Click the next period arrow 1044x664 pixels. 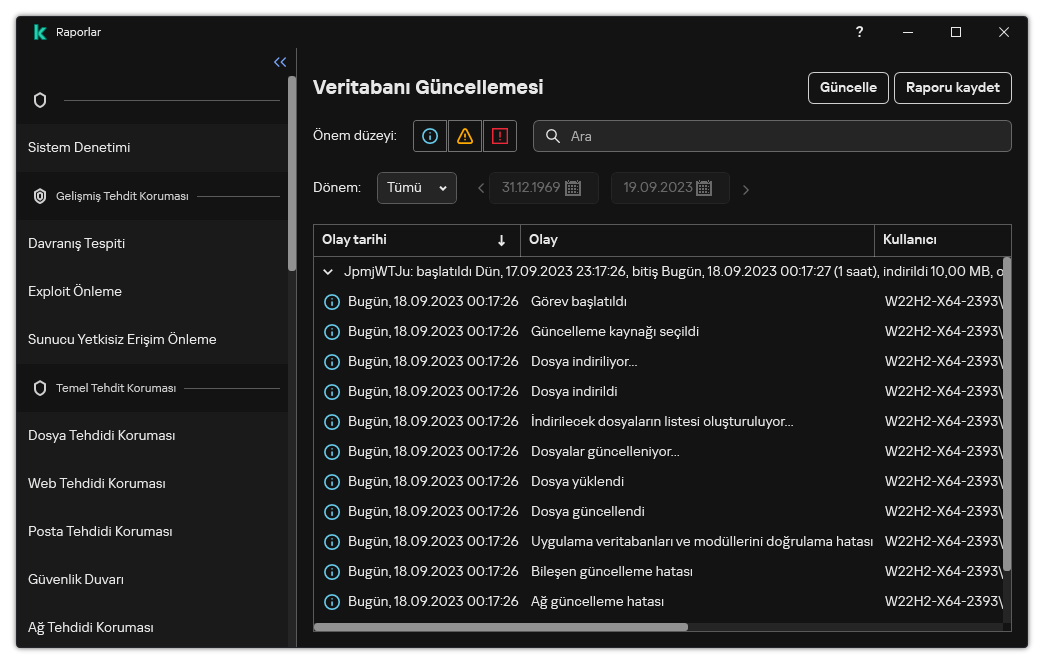tap(746, 189)
